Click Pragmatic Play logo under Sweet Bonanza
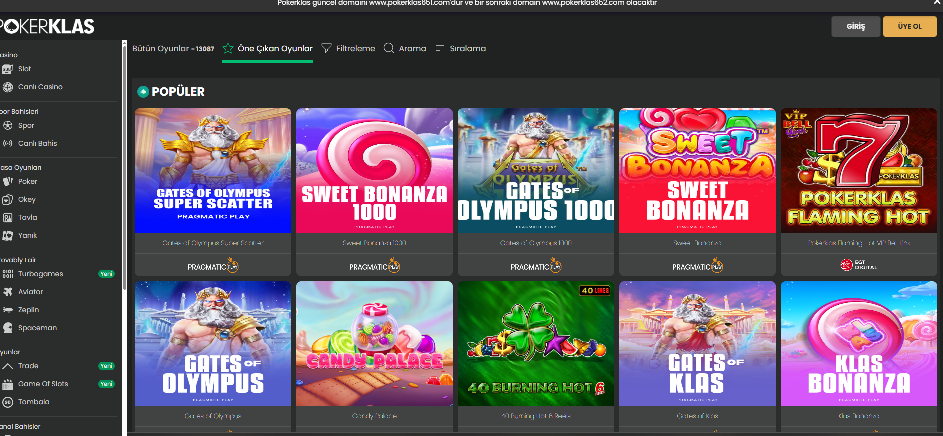 [x=697, y=265]
